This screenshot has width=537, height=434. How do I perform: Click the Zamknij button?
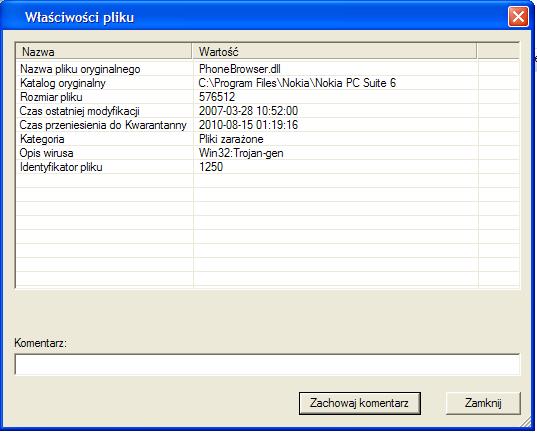click(x=483, y=403)
